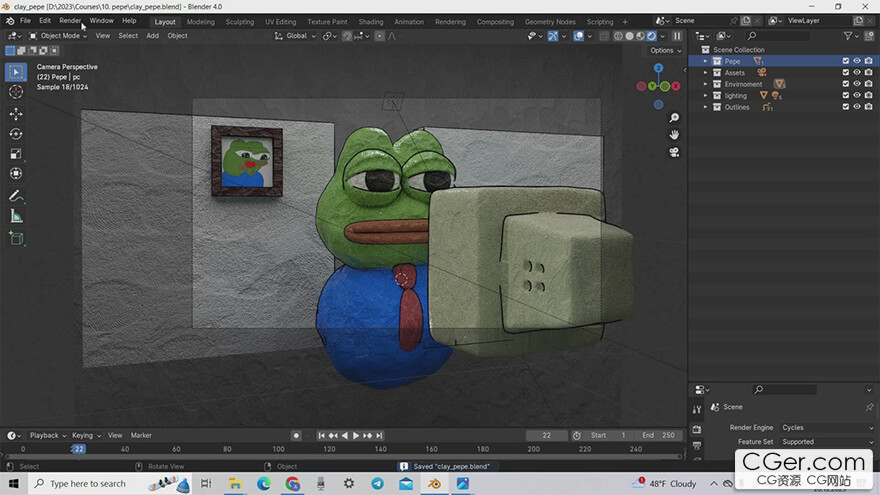880x495 pixels.
Task: Play the animation forward
Action: coord(356,436)
